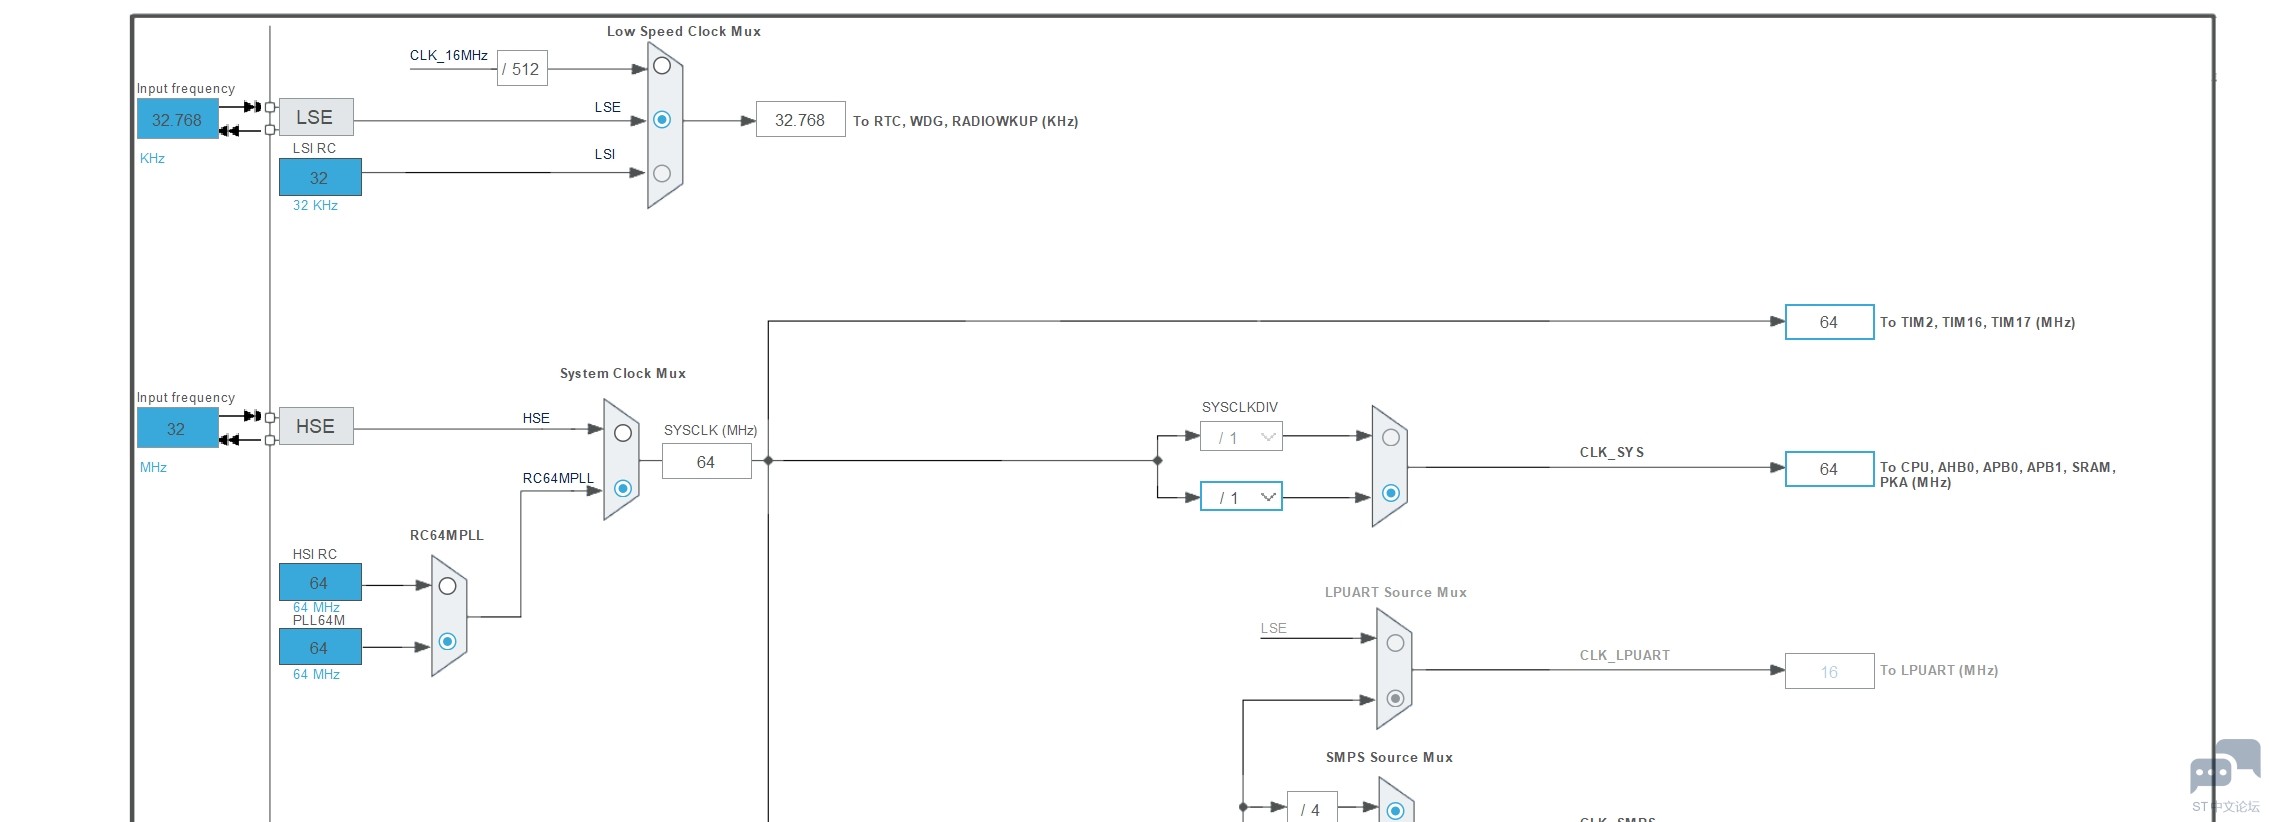2269x822 pixels.
Task: Click the LPUART Source Mux title
Action: click(1396, 593)
